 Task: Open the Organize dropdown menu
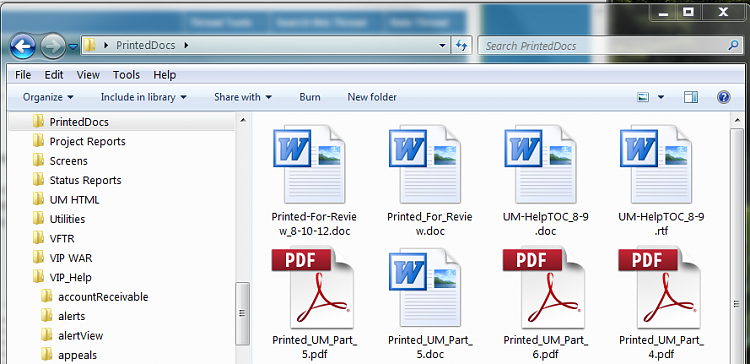pyautogui.click(x=48, y=97)
